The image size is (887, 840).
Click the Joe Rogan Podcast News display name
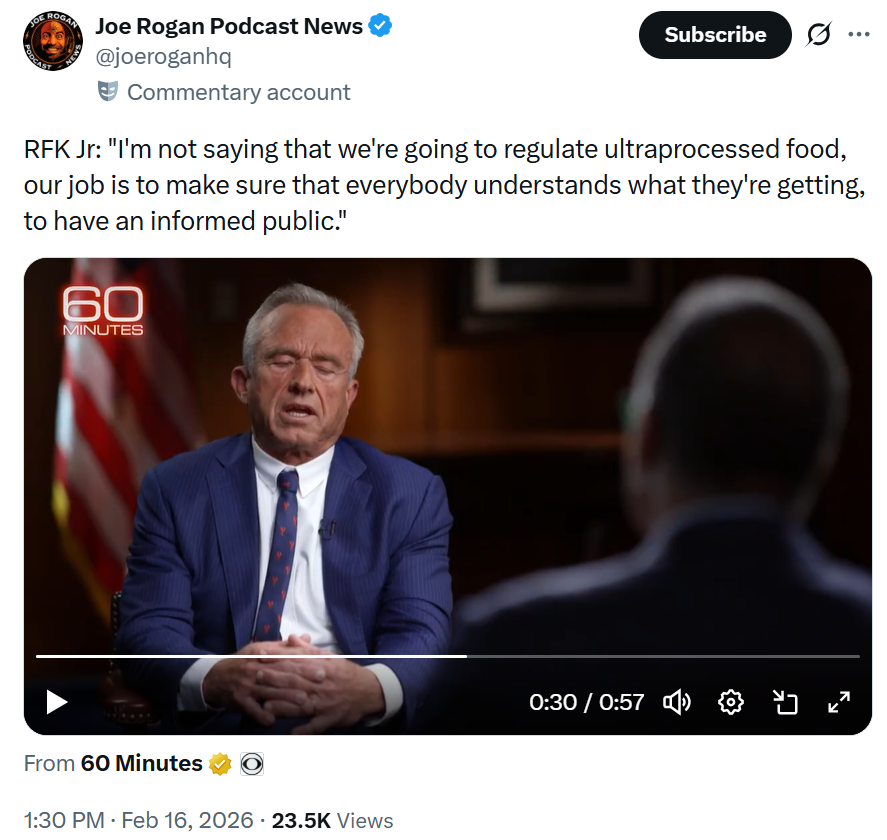(229, 26)
